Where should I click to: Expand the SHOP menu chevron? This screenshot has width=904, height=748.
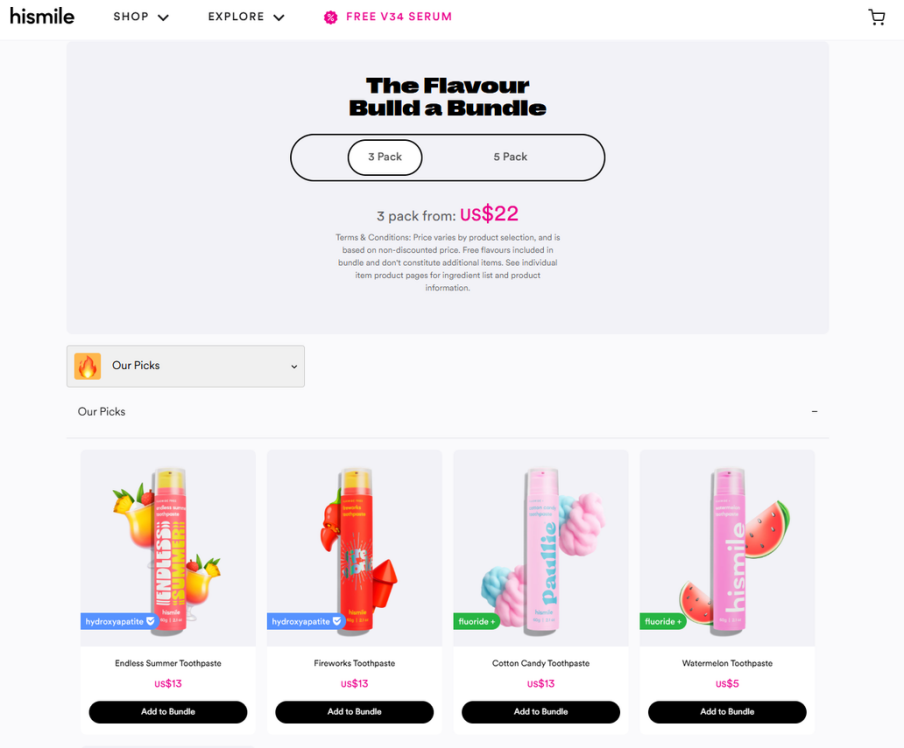pyautogui.click(x=163, y=18)
